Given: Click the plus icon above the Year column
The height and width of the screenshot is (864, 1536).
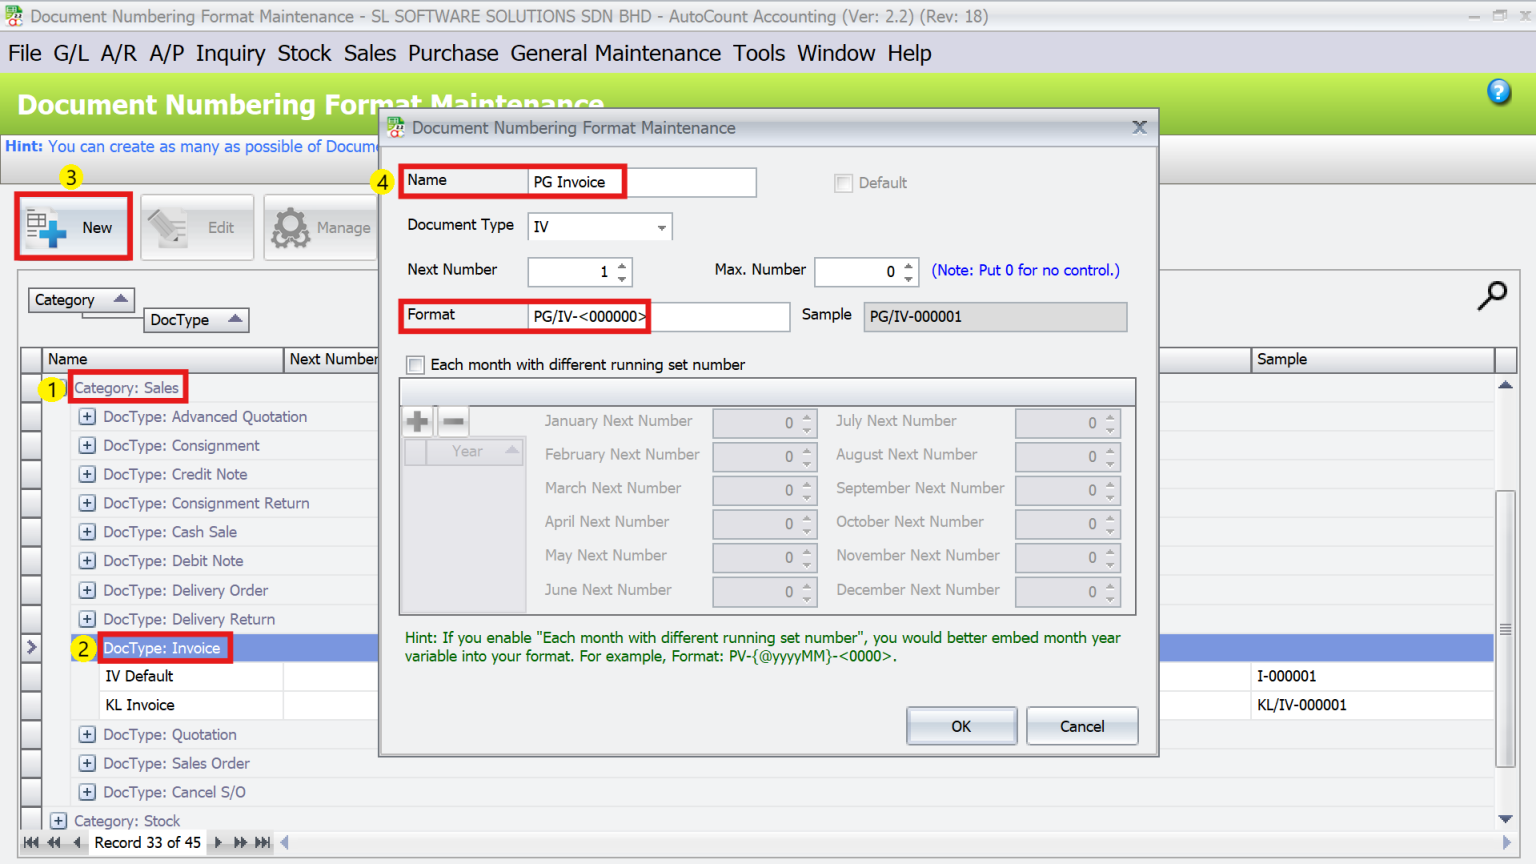Looking at the screenshot, I should 418,421.
